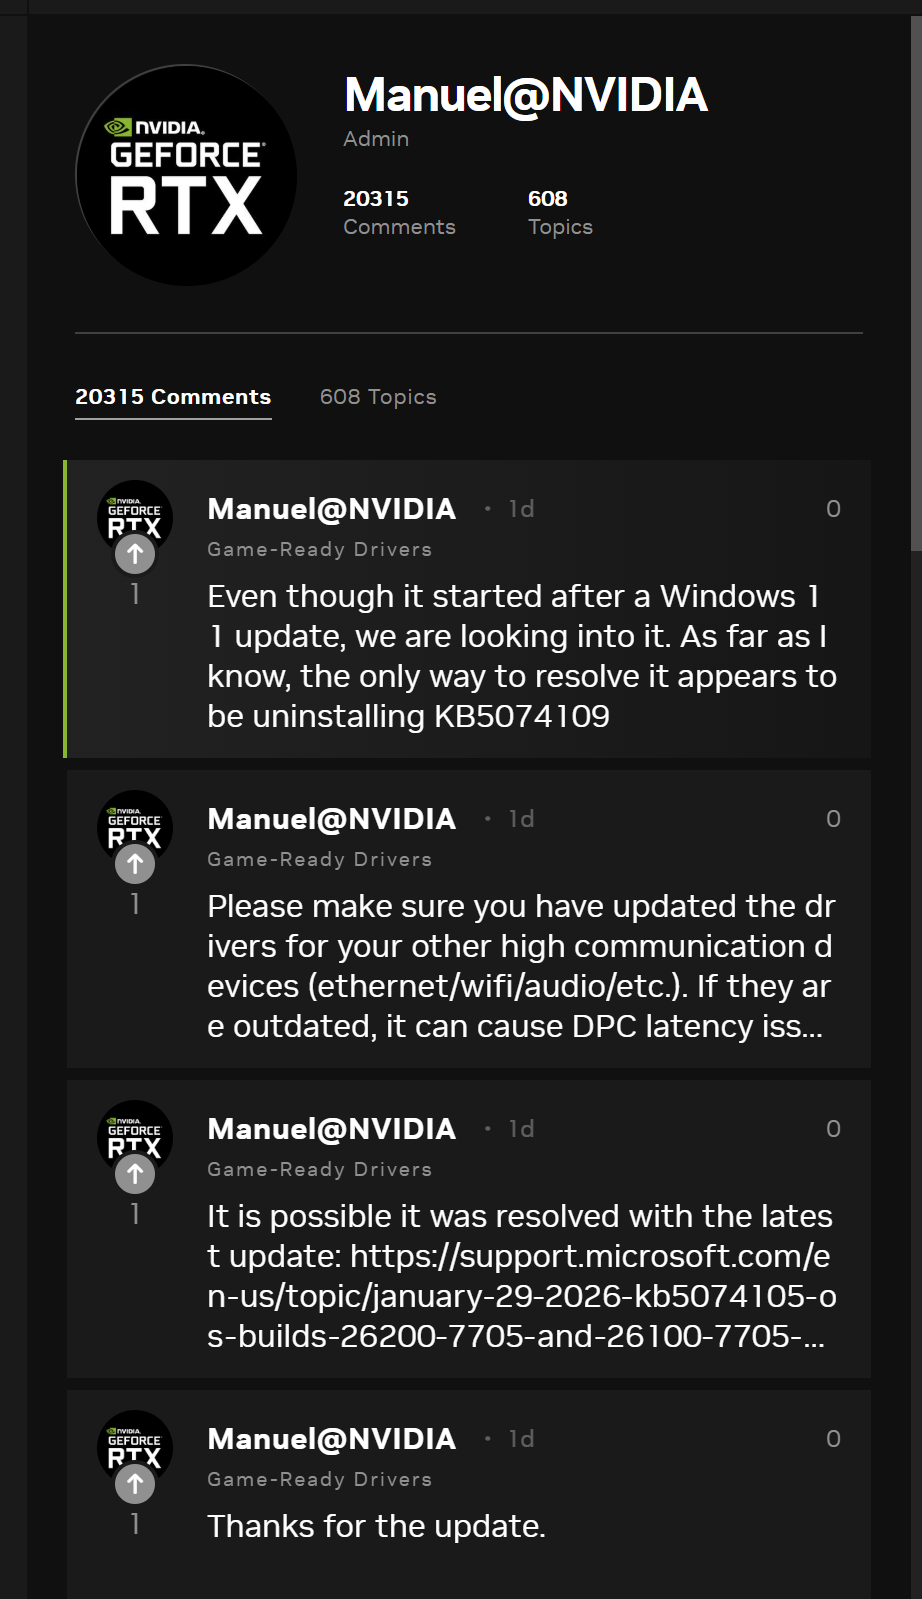
Task: Click the page's vertical scrollbar thumb
Action: [916, 280]
